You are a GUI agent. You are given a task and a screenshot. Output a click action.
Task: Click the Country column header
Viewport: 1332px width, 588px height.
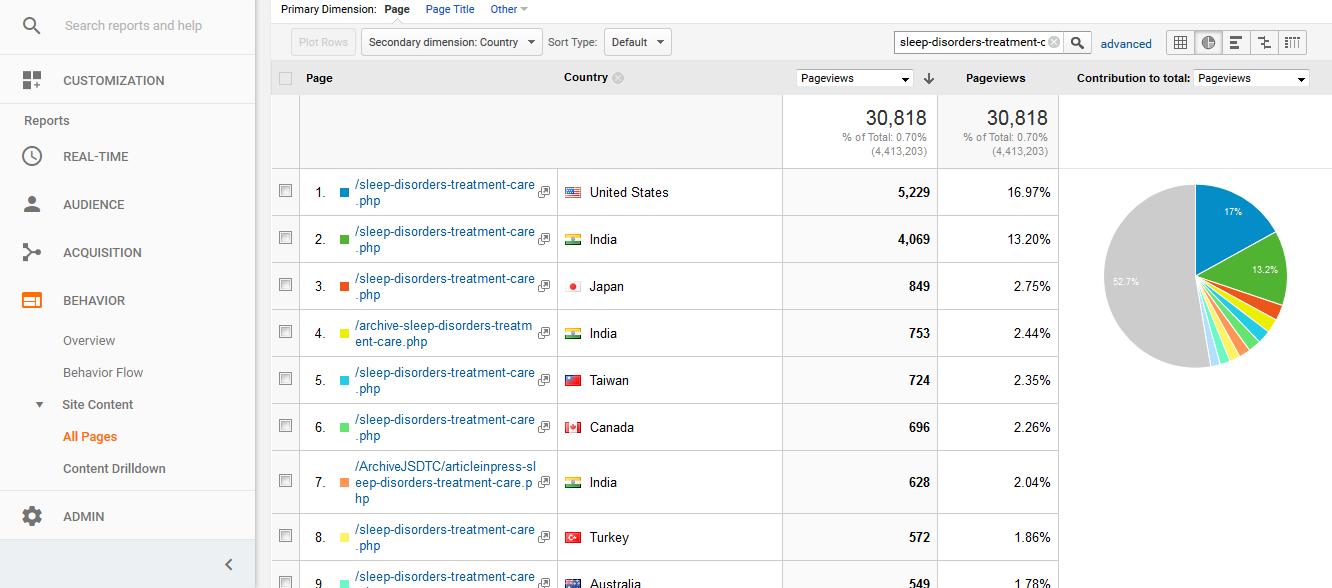click(586, 77)
